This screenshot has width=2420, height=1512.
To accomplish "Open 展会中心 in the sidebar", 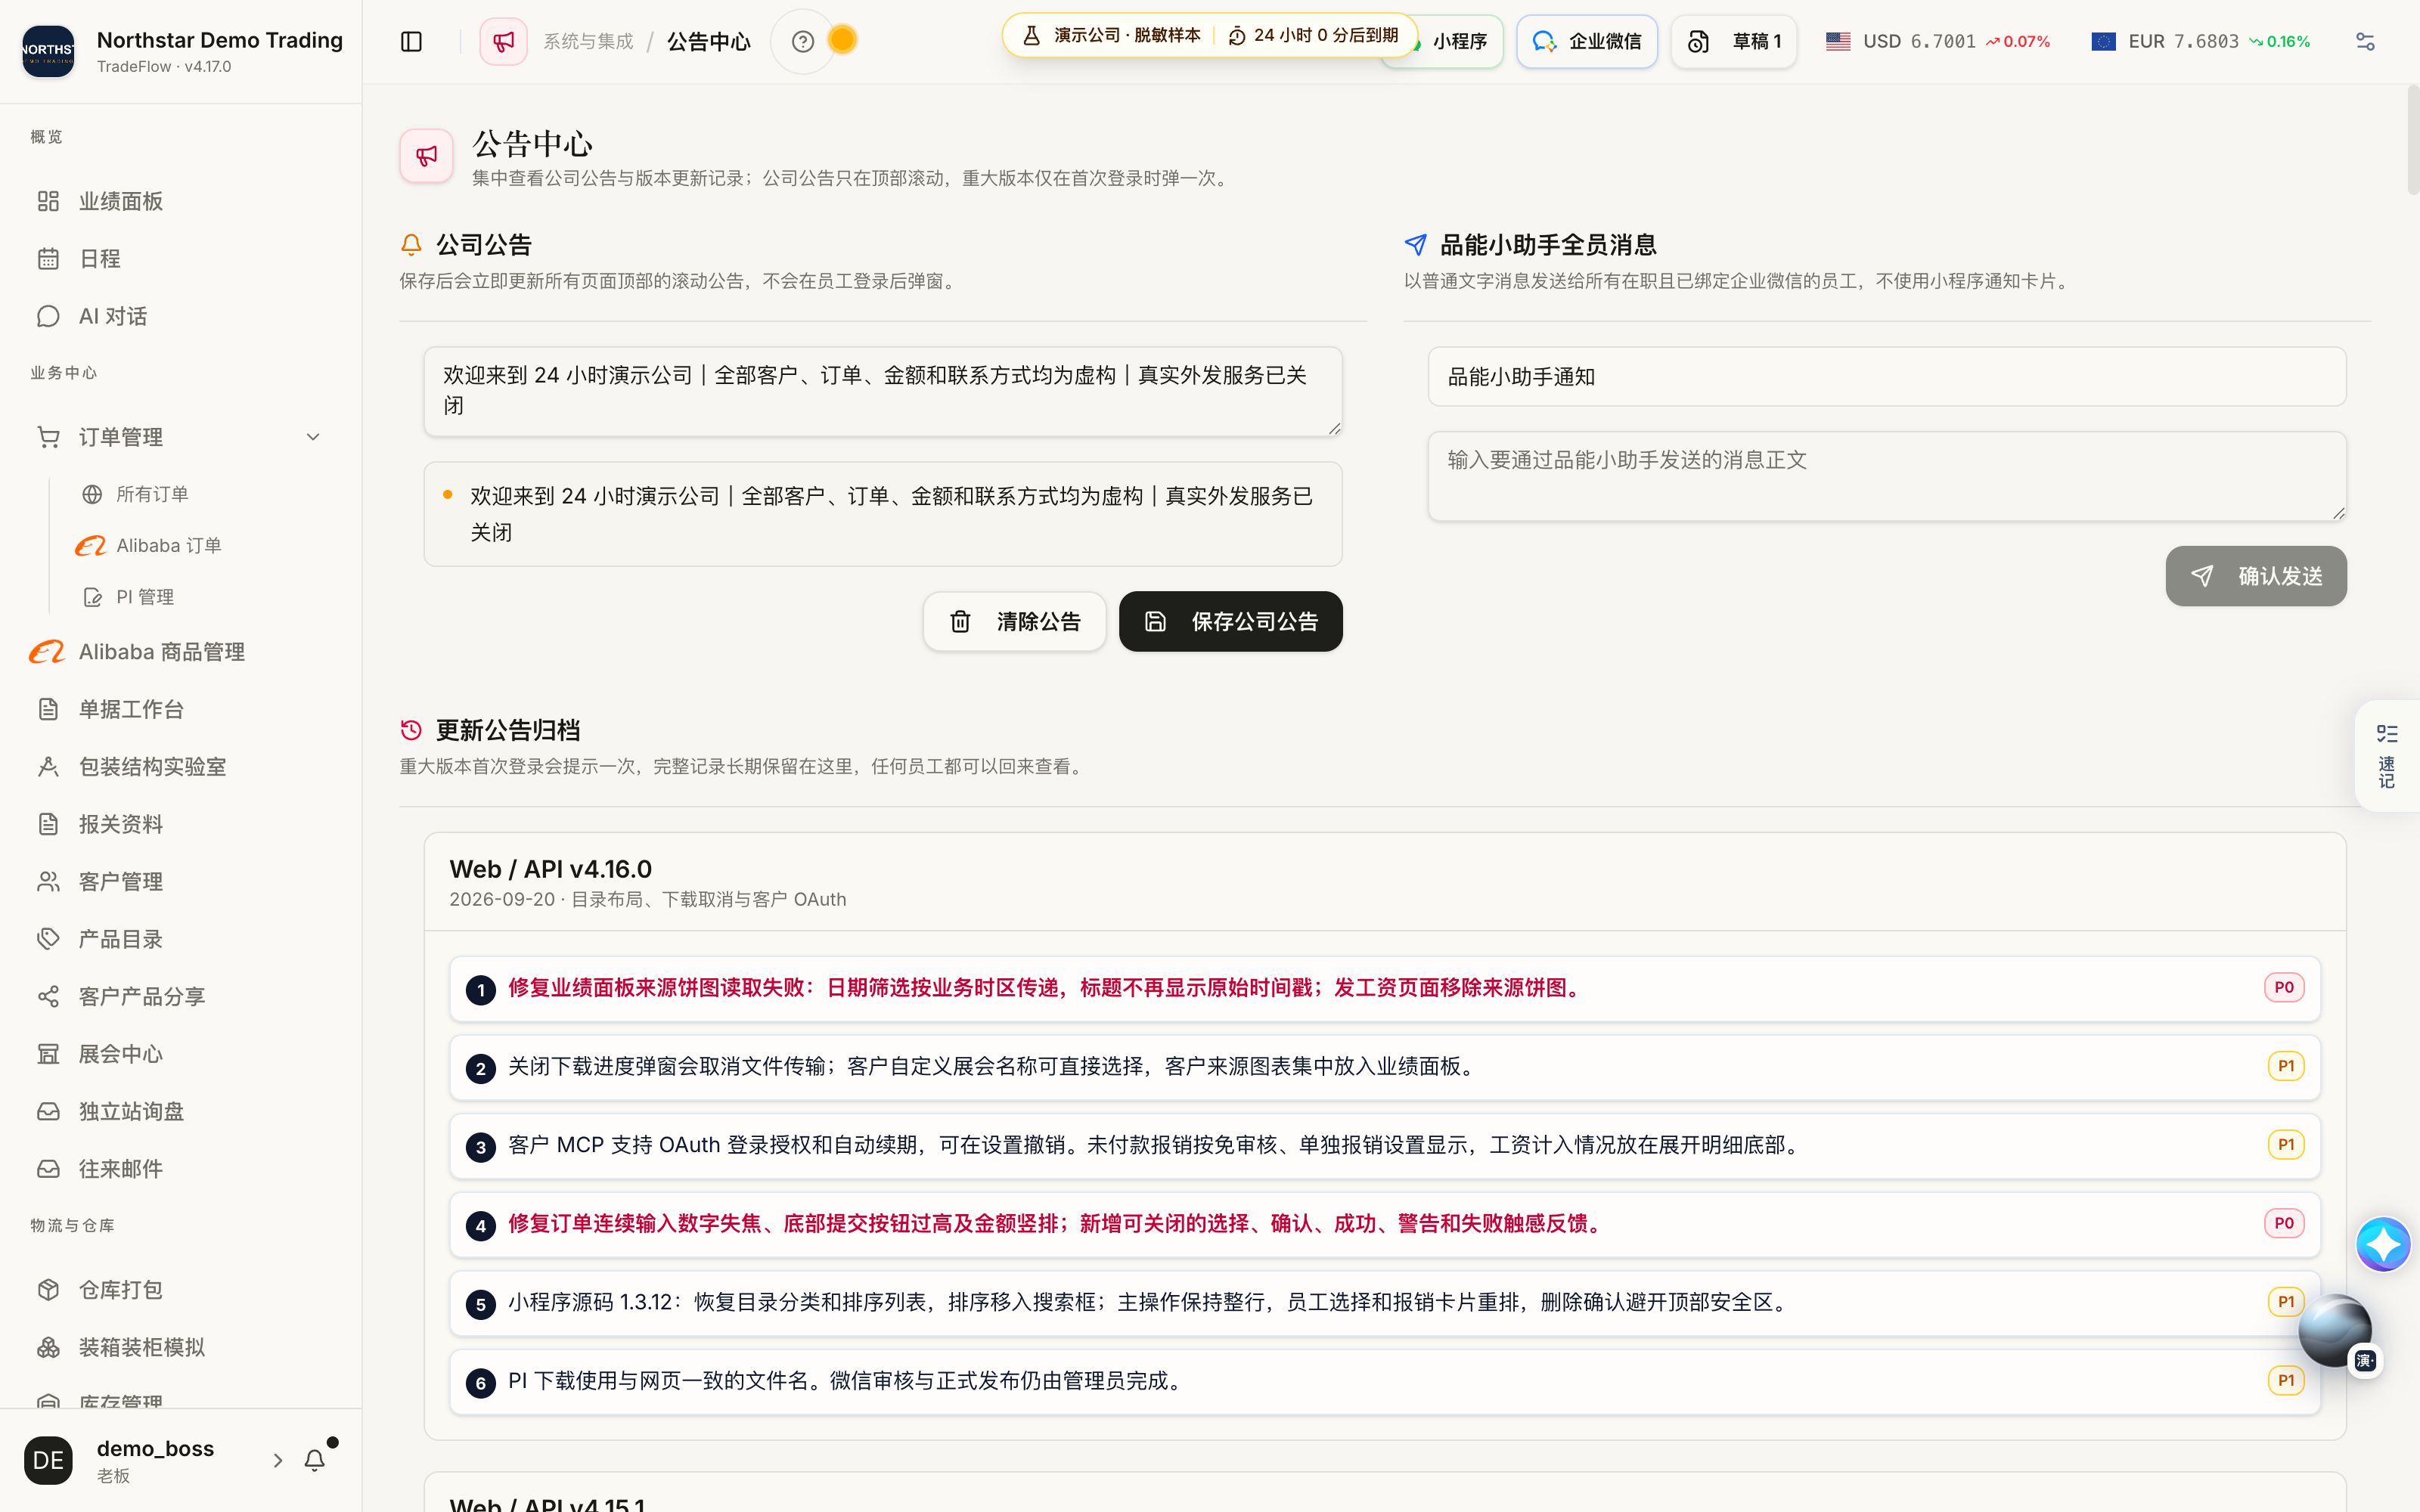I will coord(181,1054).
